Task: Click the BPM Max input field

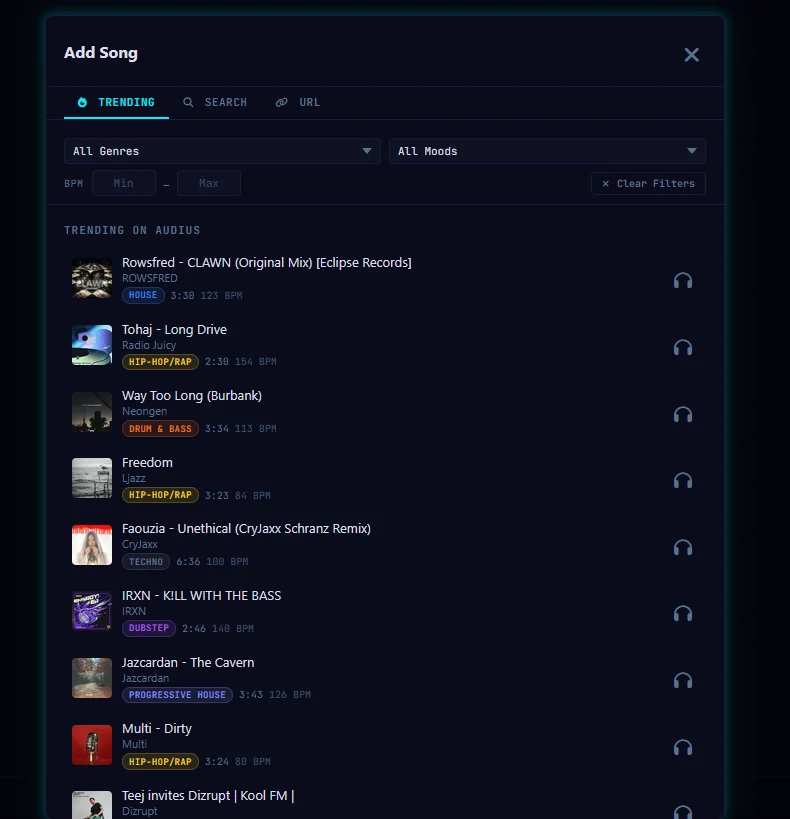Action: pos(209,183)
